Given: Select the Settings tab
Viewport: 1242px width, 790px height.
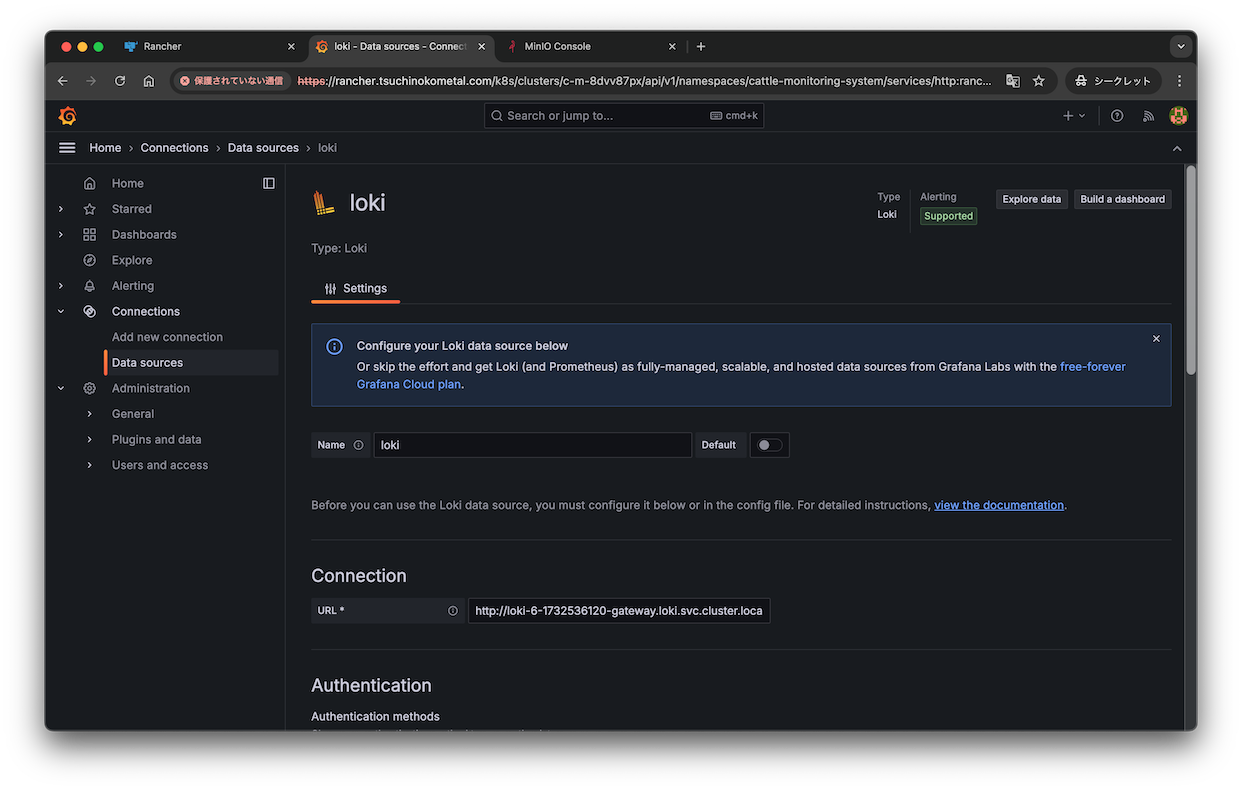Looking at the screenshot, I should pyautogui.click(x=356, y=289).
